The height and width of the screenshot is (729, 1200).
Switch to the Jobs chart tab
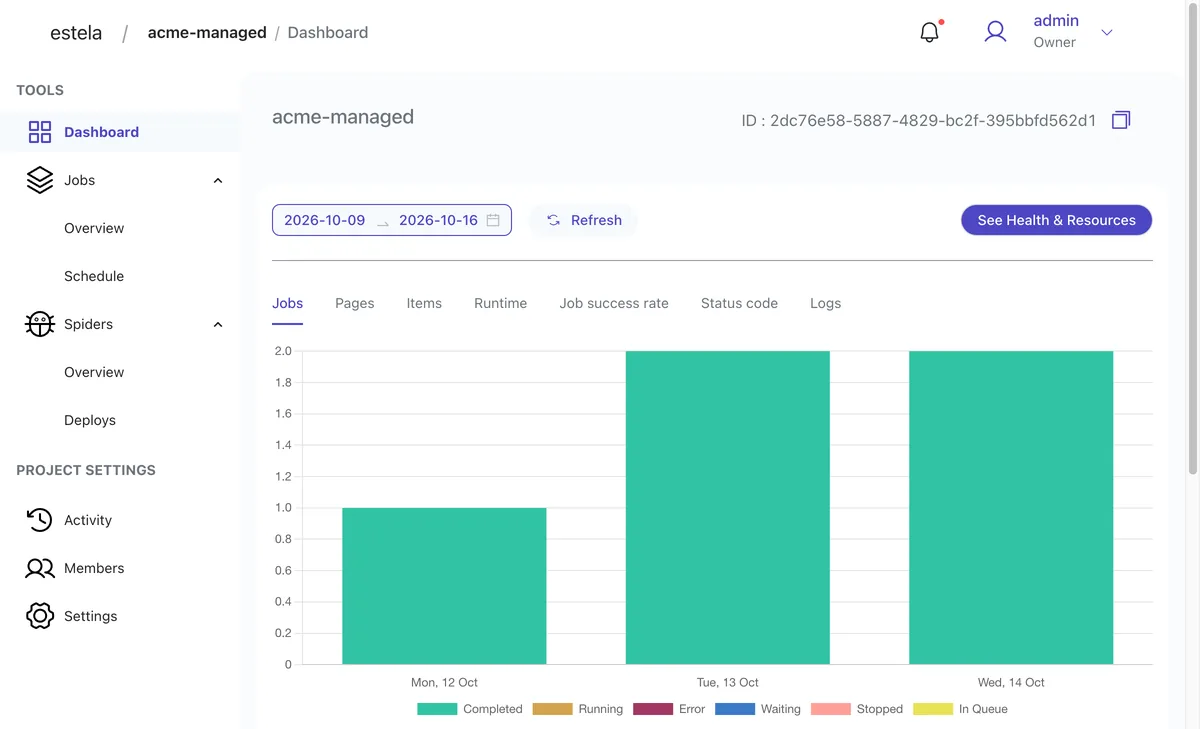point(287,303)
